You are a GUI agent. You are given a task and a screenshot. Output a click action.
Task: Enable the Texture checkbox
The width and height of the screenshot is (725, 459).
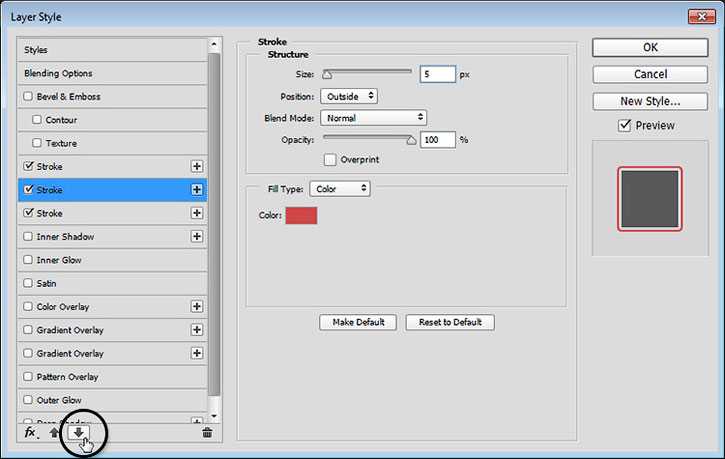[37, 143]
